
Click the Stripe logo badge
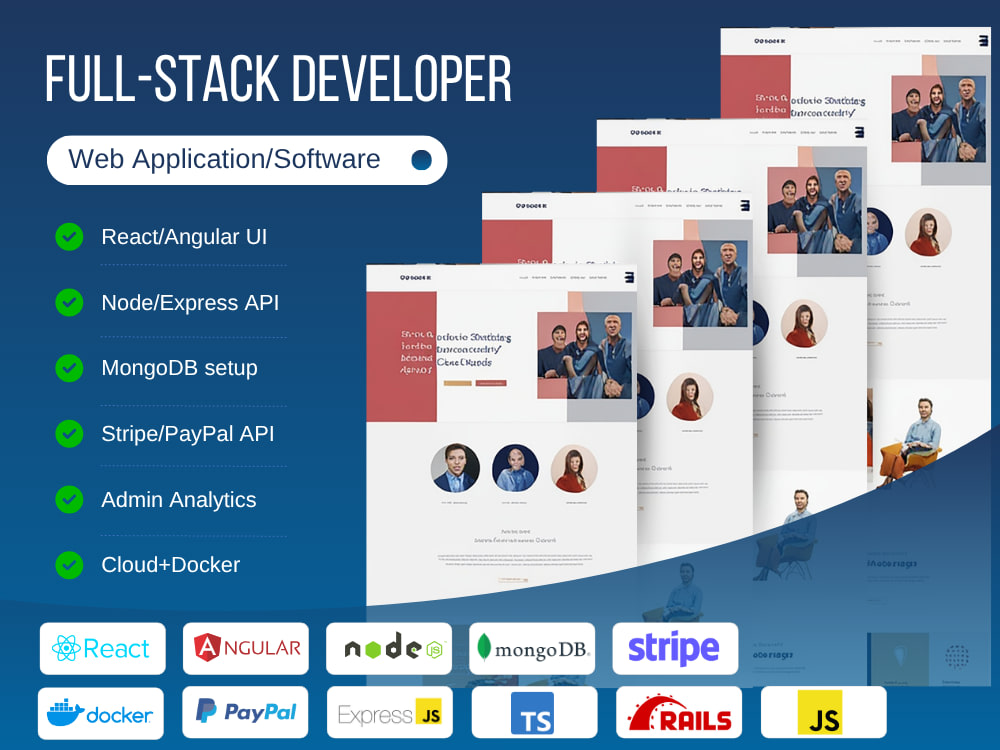click(675, 649)
